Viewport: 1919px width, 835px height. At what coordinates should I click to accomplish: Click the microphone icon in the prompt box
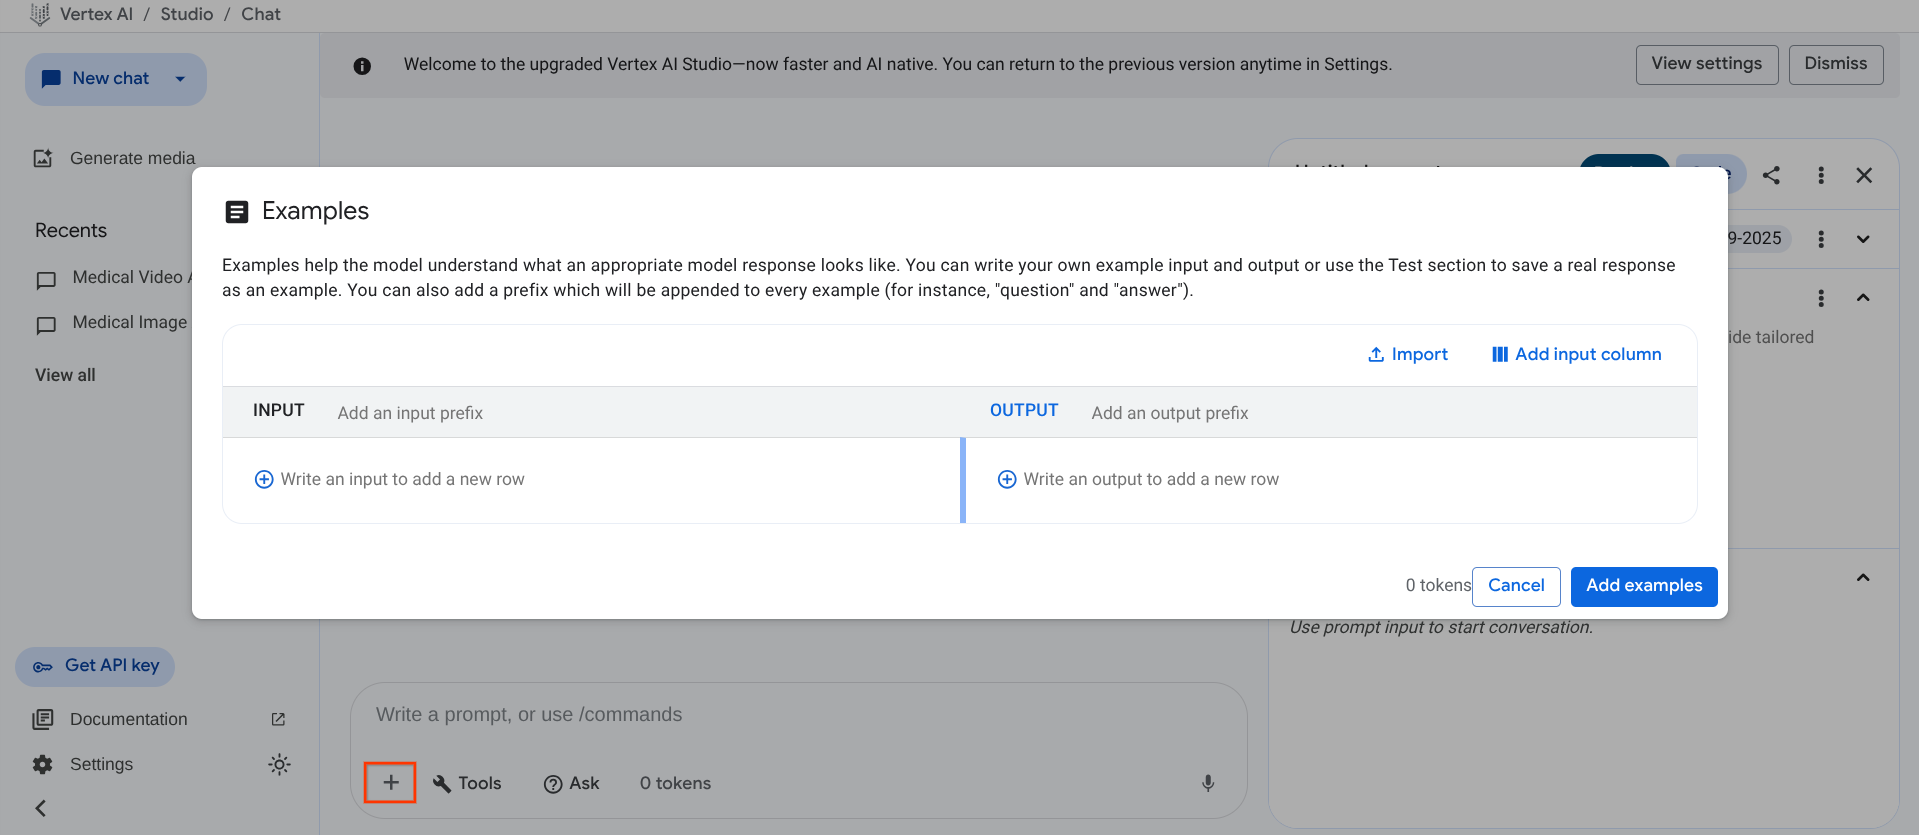point(1207,783)
